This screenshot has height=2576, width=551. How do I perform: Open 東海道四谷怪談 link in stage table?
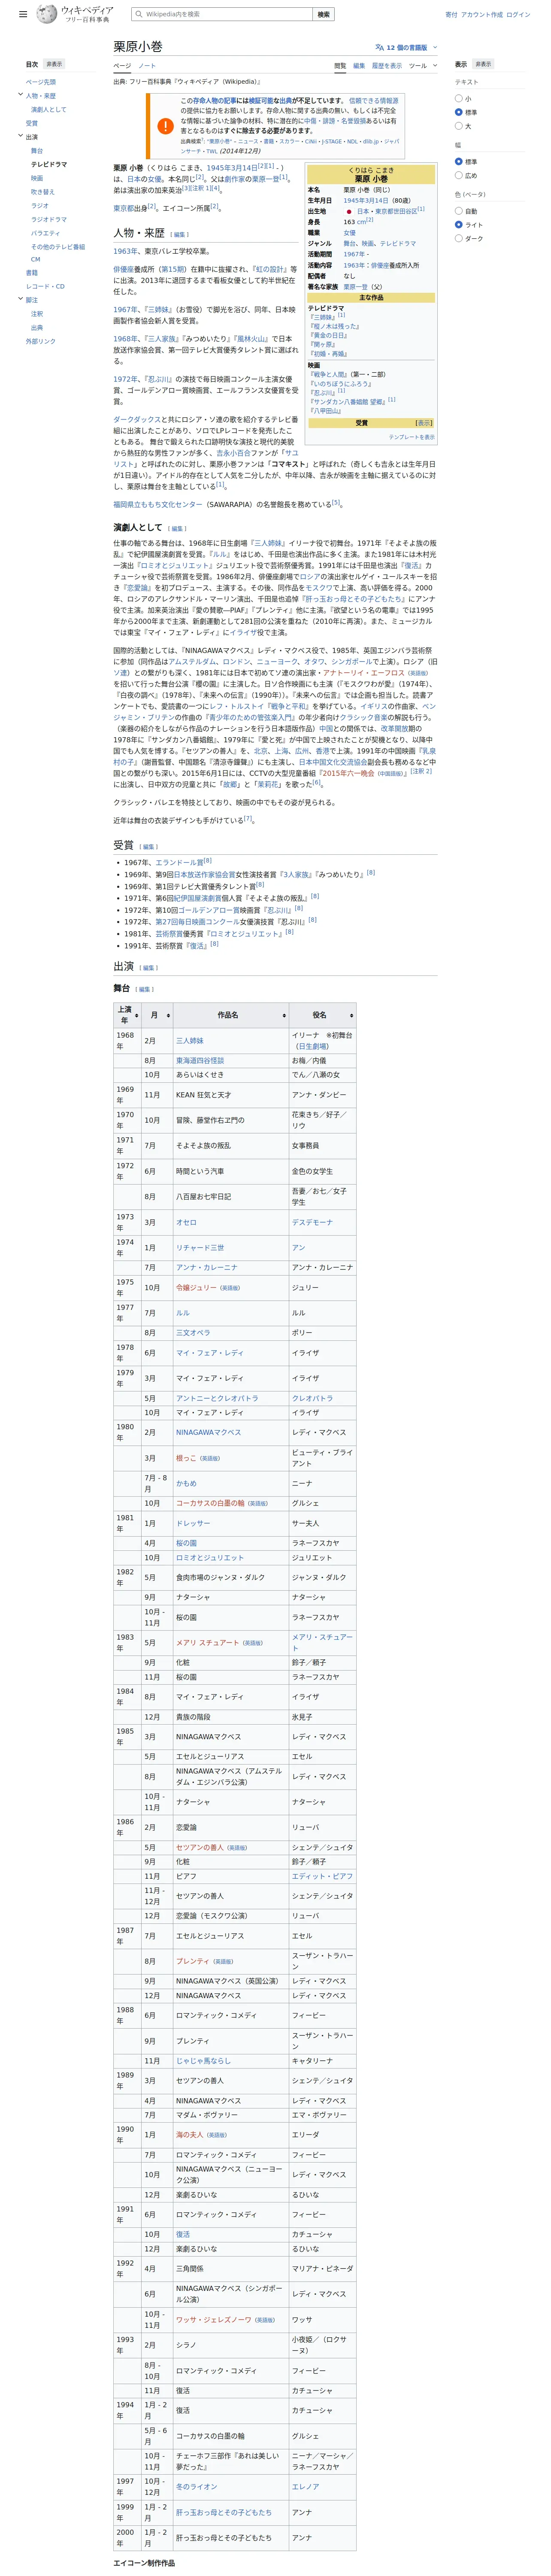pos(200,1060)
